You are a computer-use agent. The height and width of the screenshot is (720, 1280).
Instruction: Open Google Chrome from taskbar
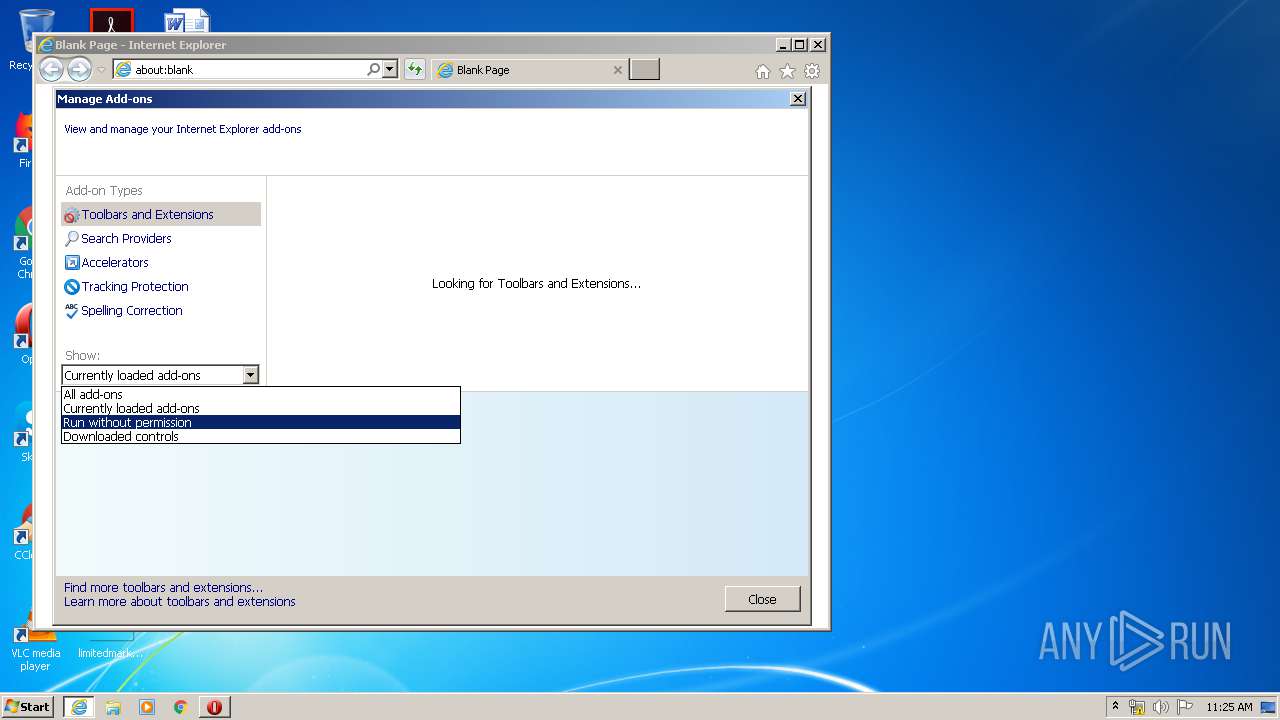coord(180,706)
